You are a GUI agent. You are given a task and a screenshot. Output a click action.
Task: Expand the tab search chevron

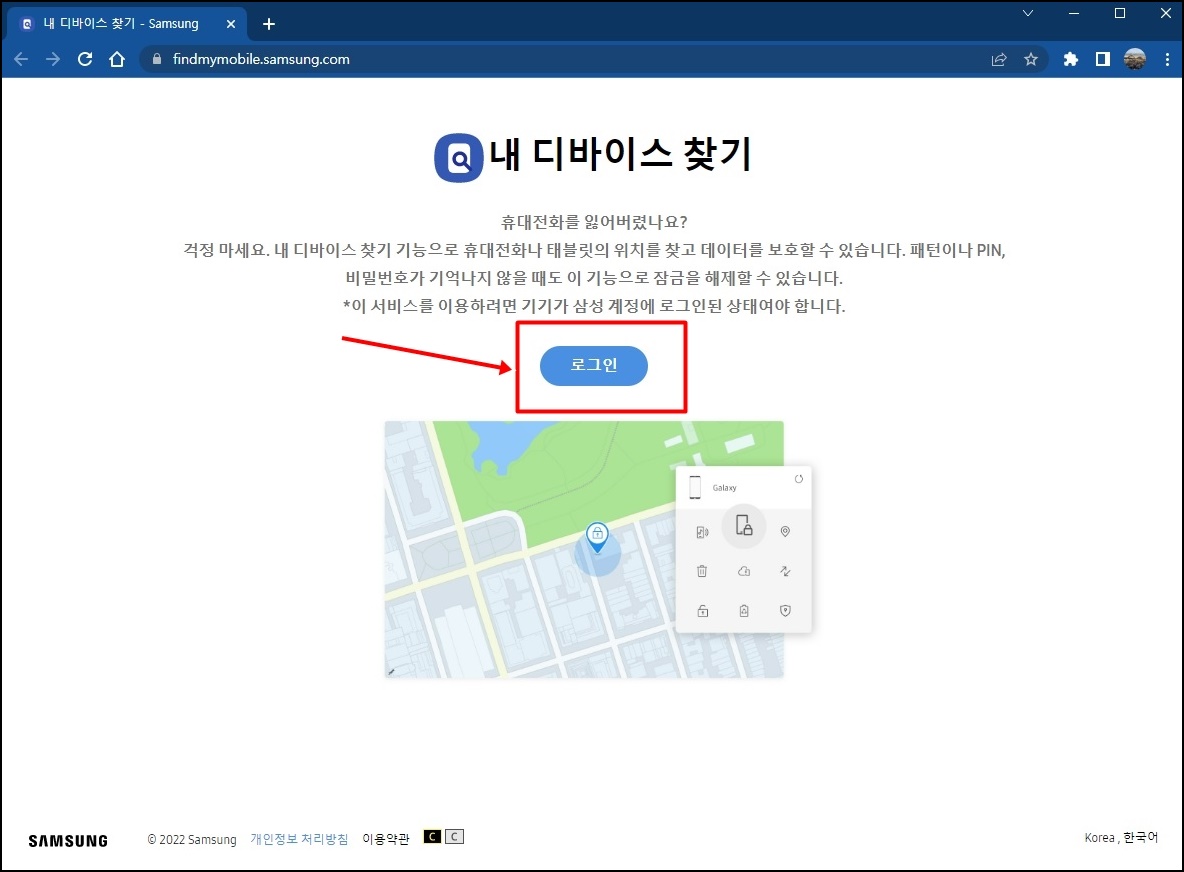pyautogui.click(x=1028, y=14)
